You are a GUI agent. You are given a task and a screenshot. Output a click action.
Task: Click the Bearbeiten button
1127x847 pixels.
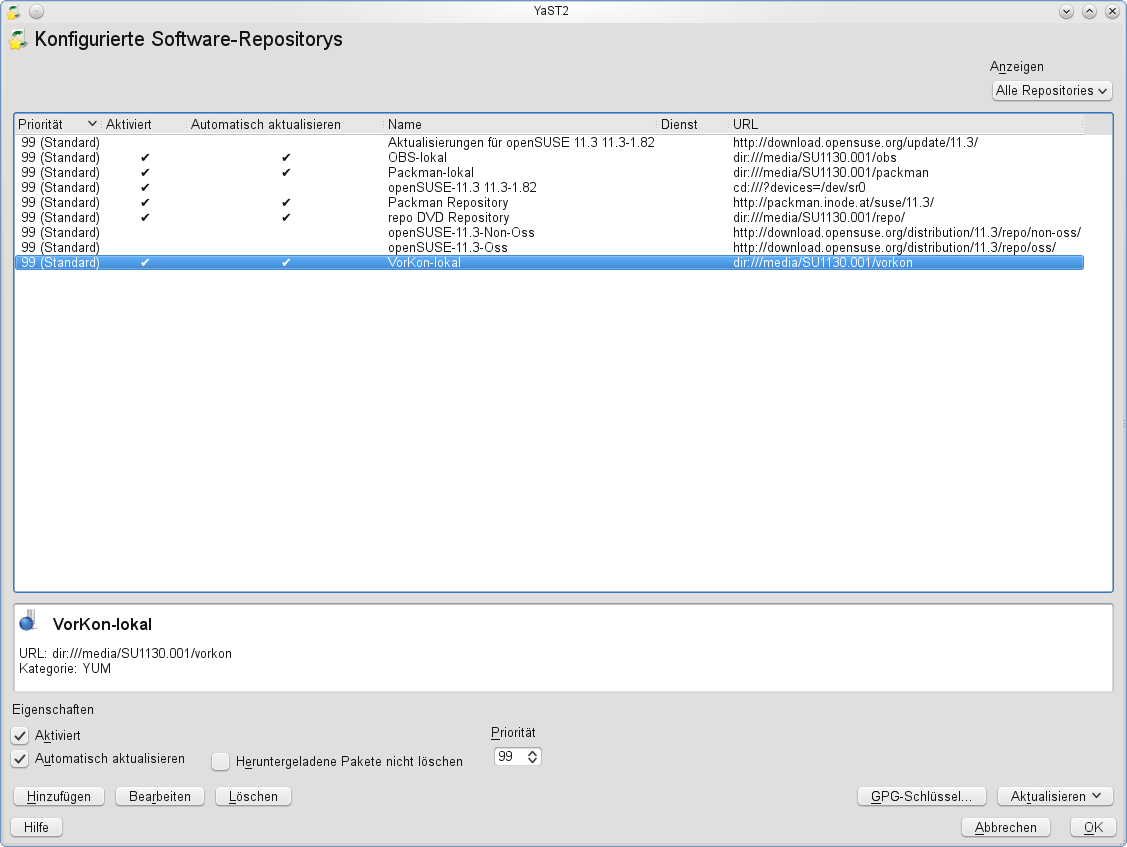pyautogui.click(x=160, y=796)
